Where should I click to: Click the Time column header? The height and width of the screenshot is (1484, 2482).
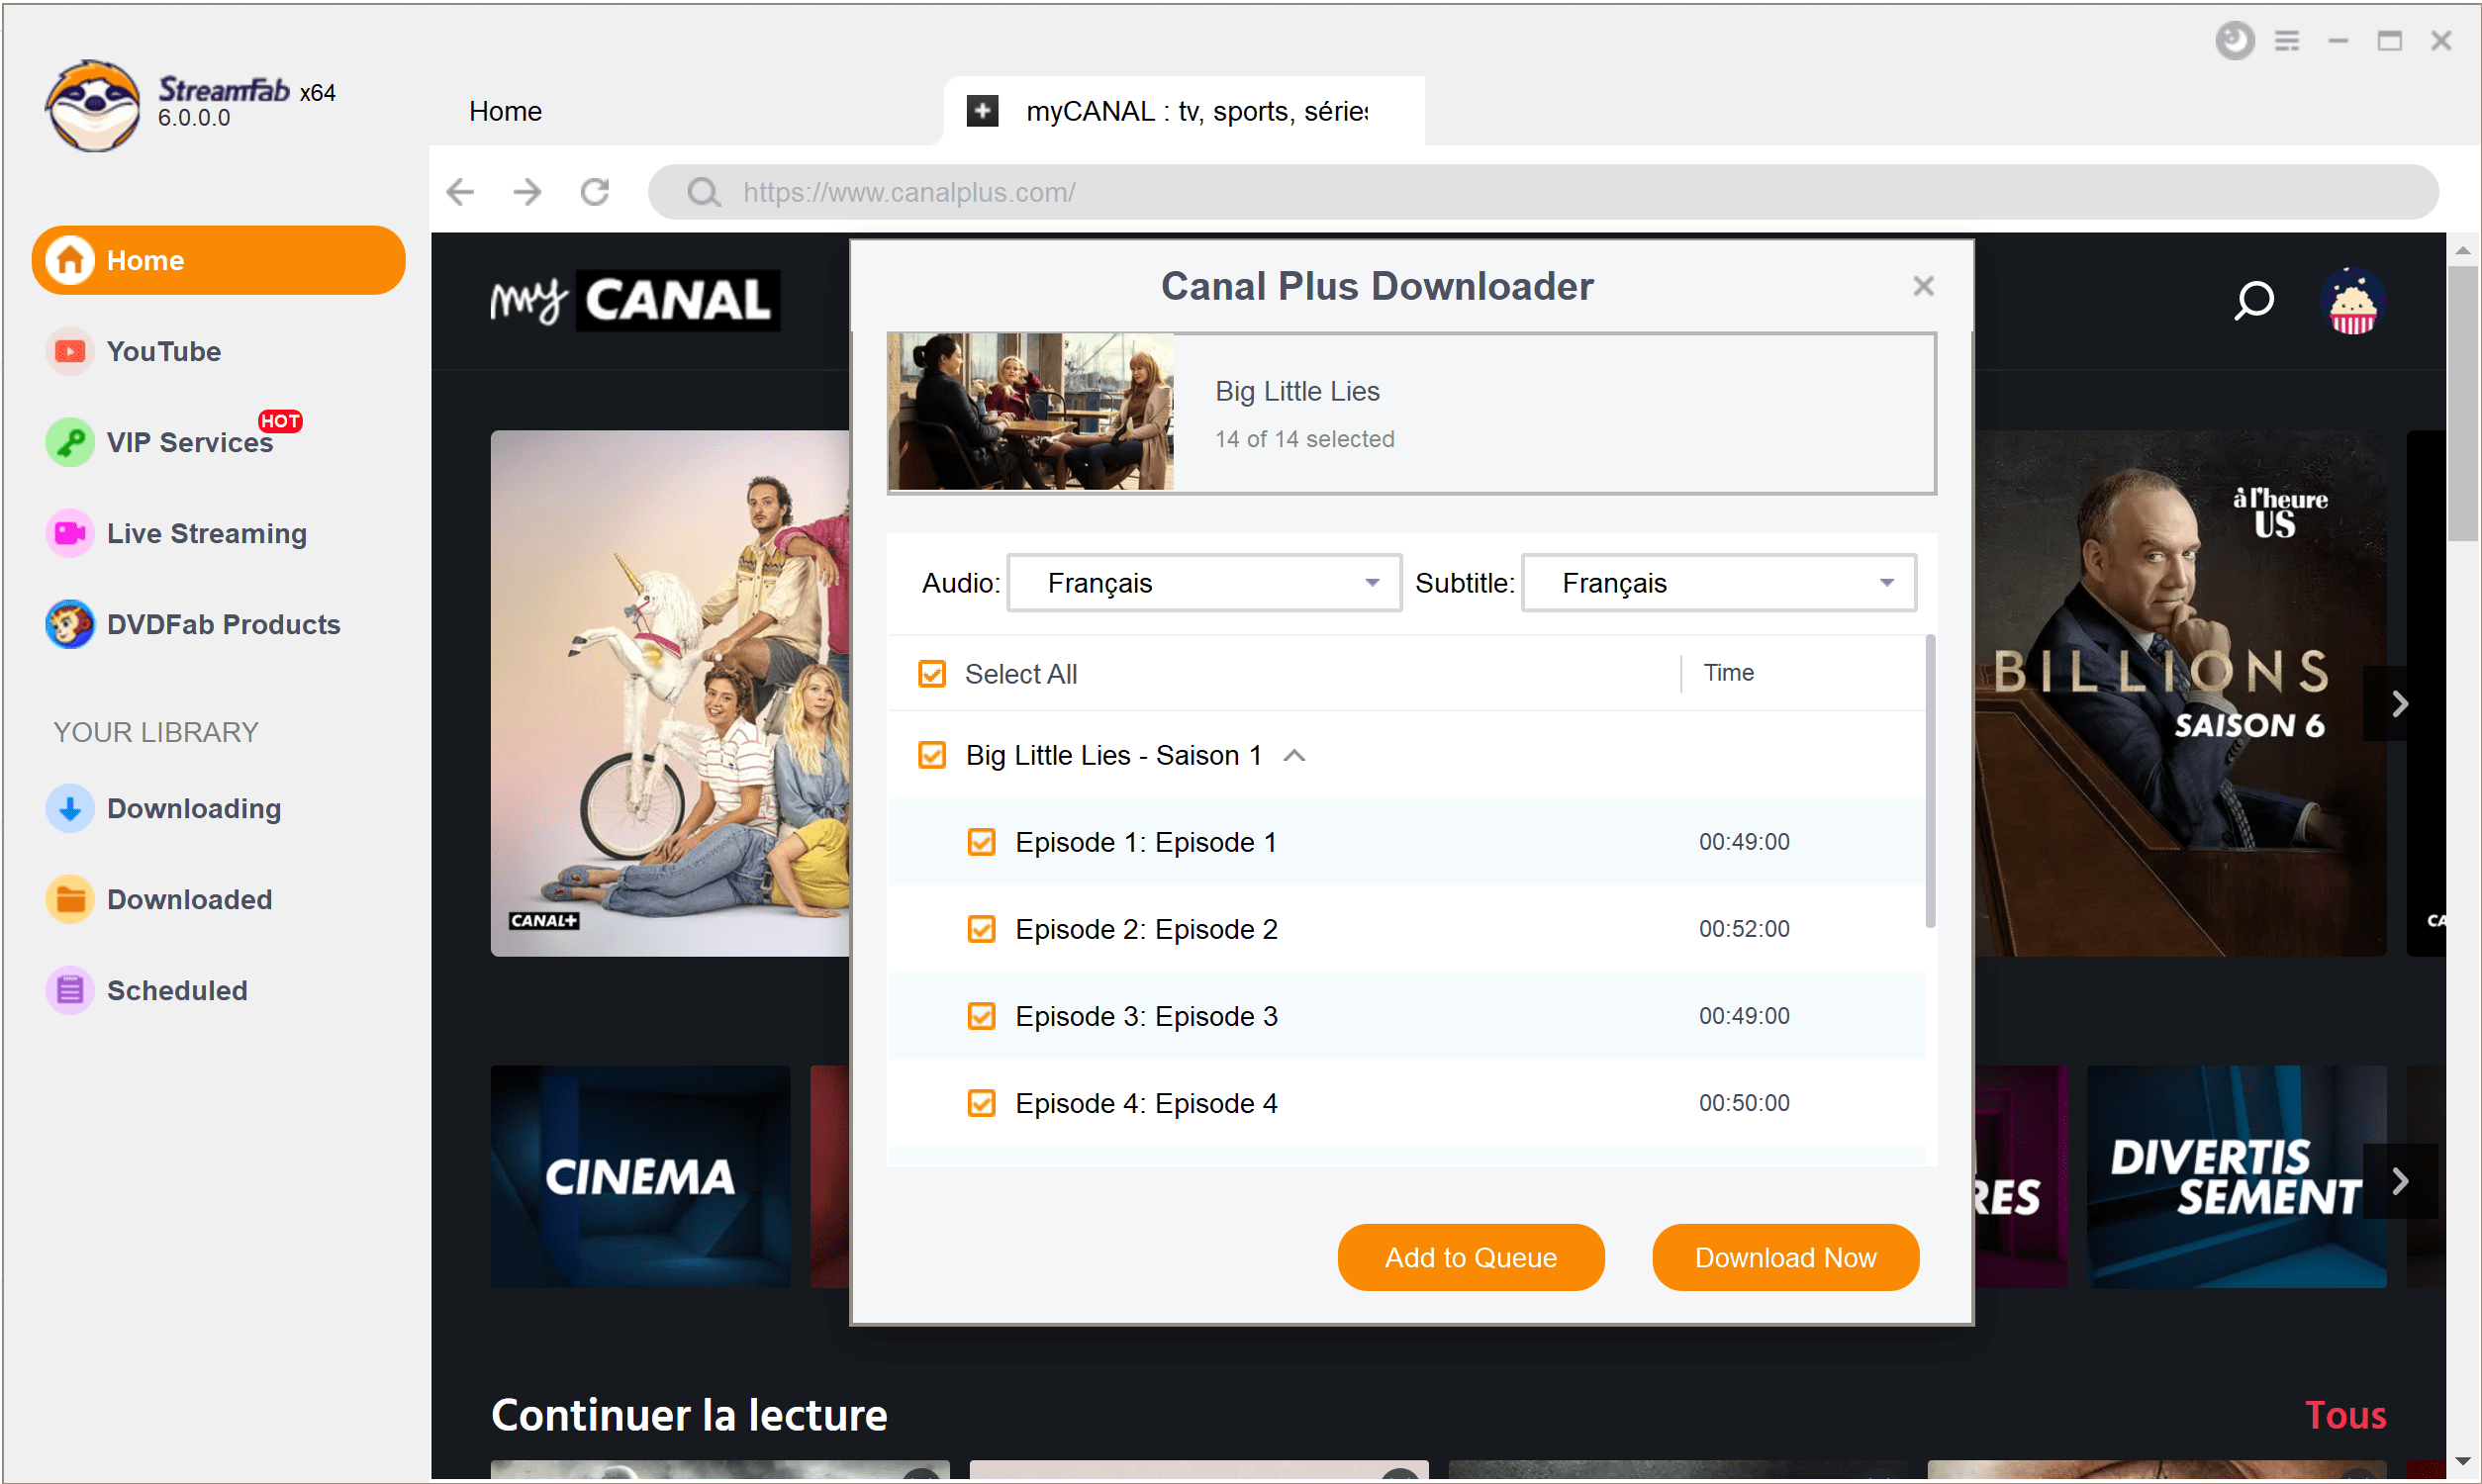1728,672
